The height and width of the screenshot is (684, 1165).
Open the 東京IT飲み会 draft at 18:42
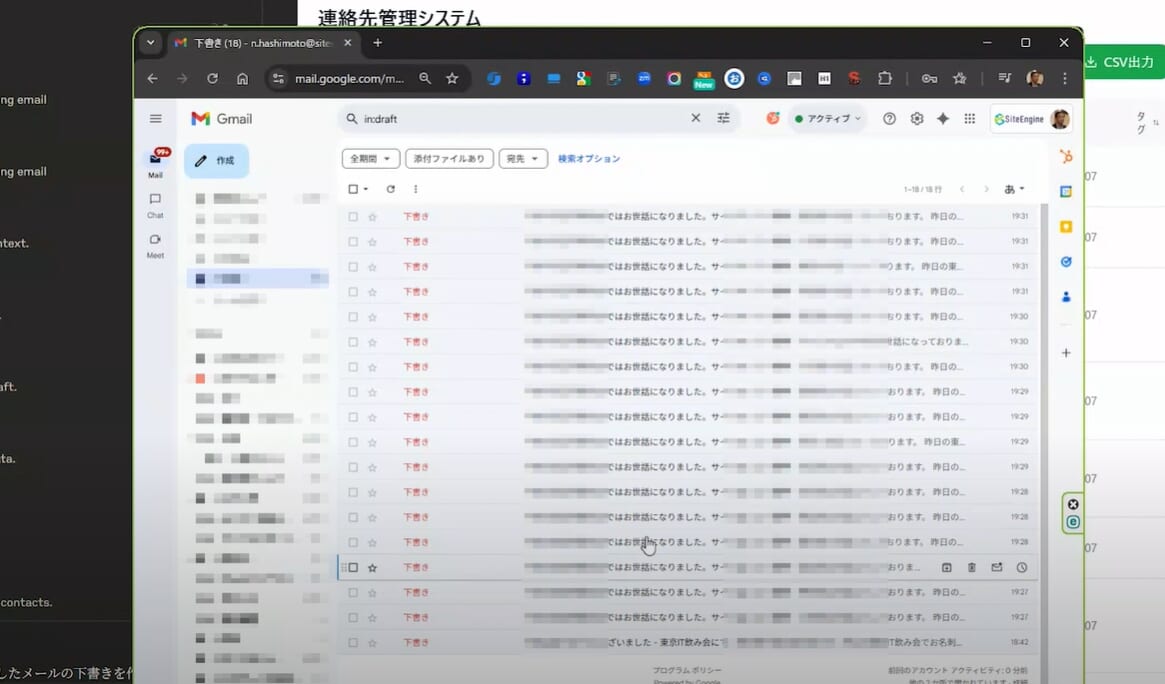pos(687,642)
